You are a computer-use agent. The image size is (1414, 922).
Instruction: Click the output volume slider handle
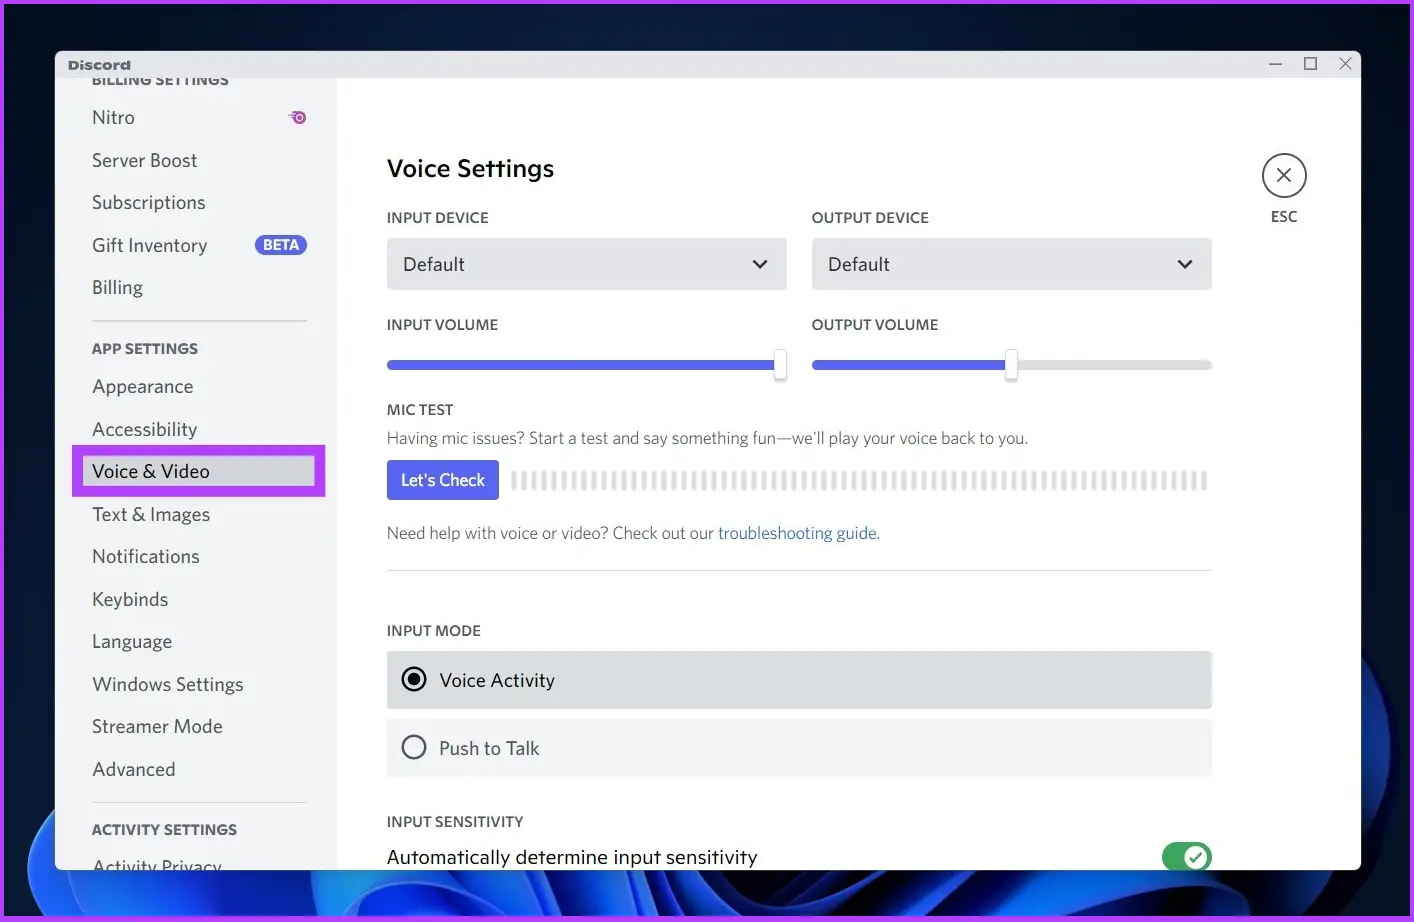point(1011,365)
